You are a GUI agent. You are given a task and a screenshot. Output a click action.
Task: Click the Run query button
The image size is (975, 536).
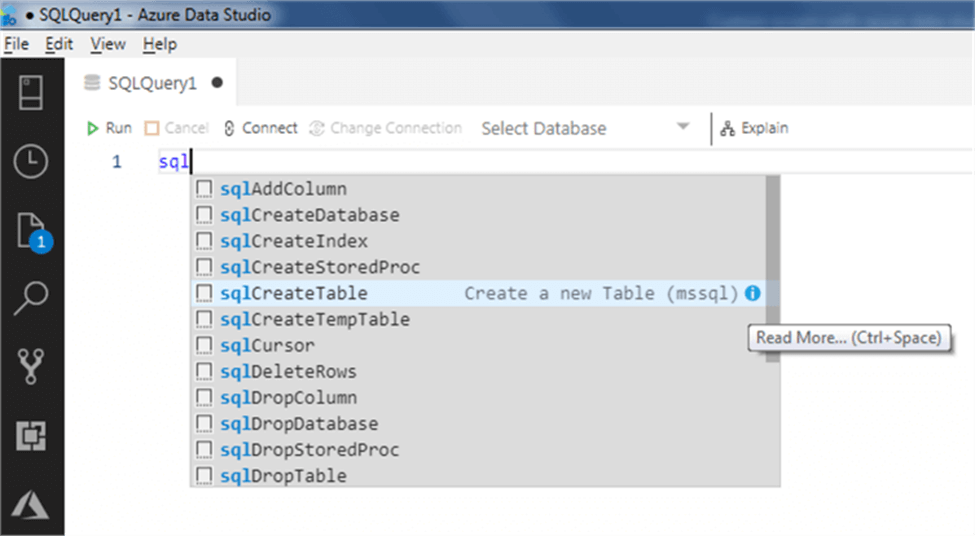(109, 128)
